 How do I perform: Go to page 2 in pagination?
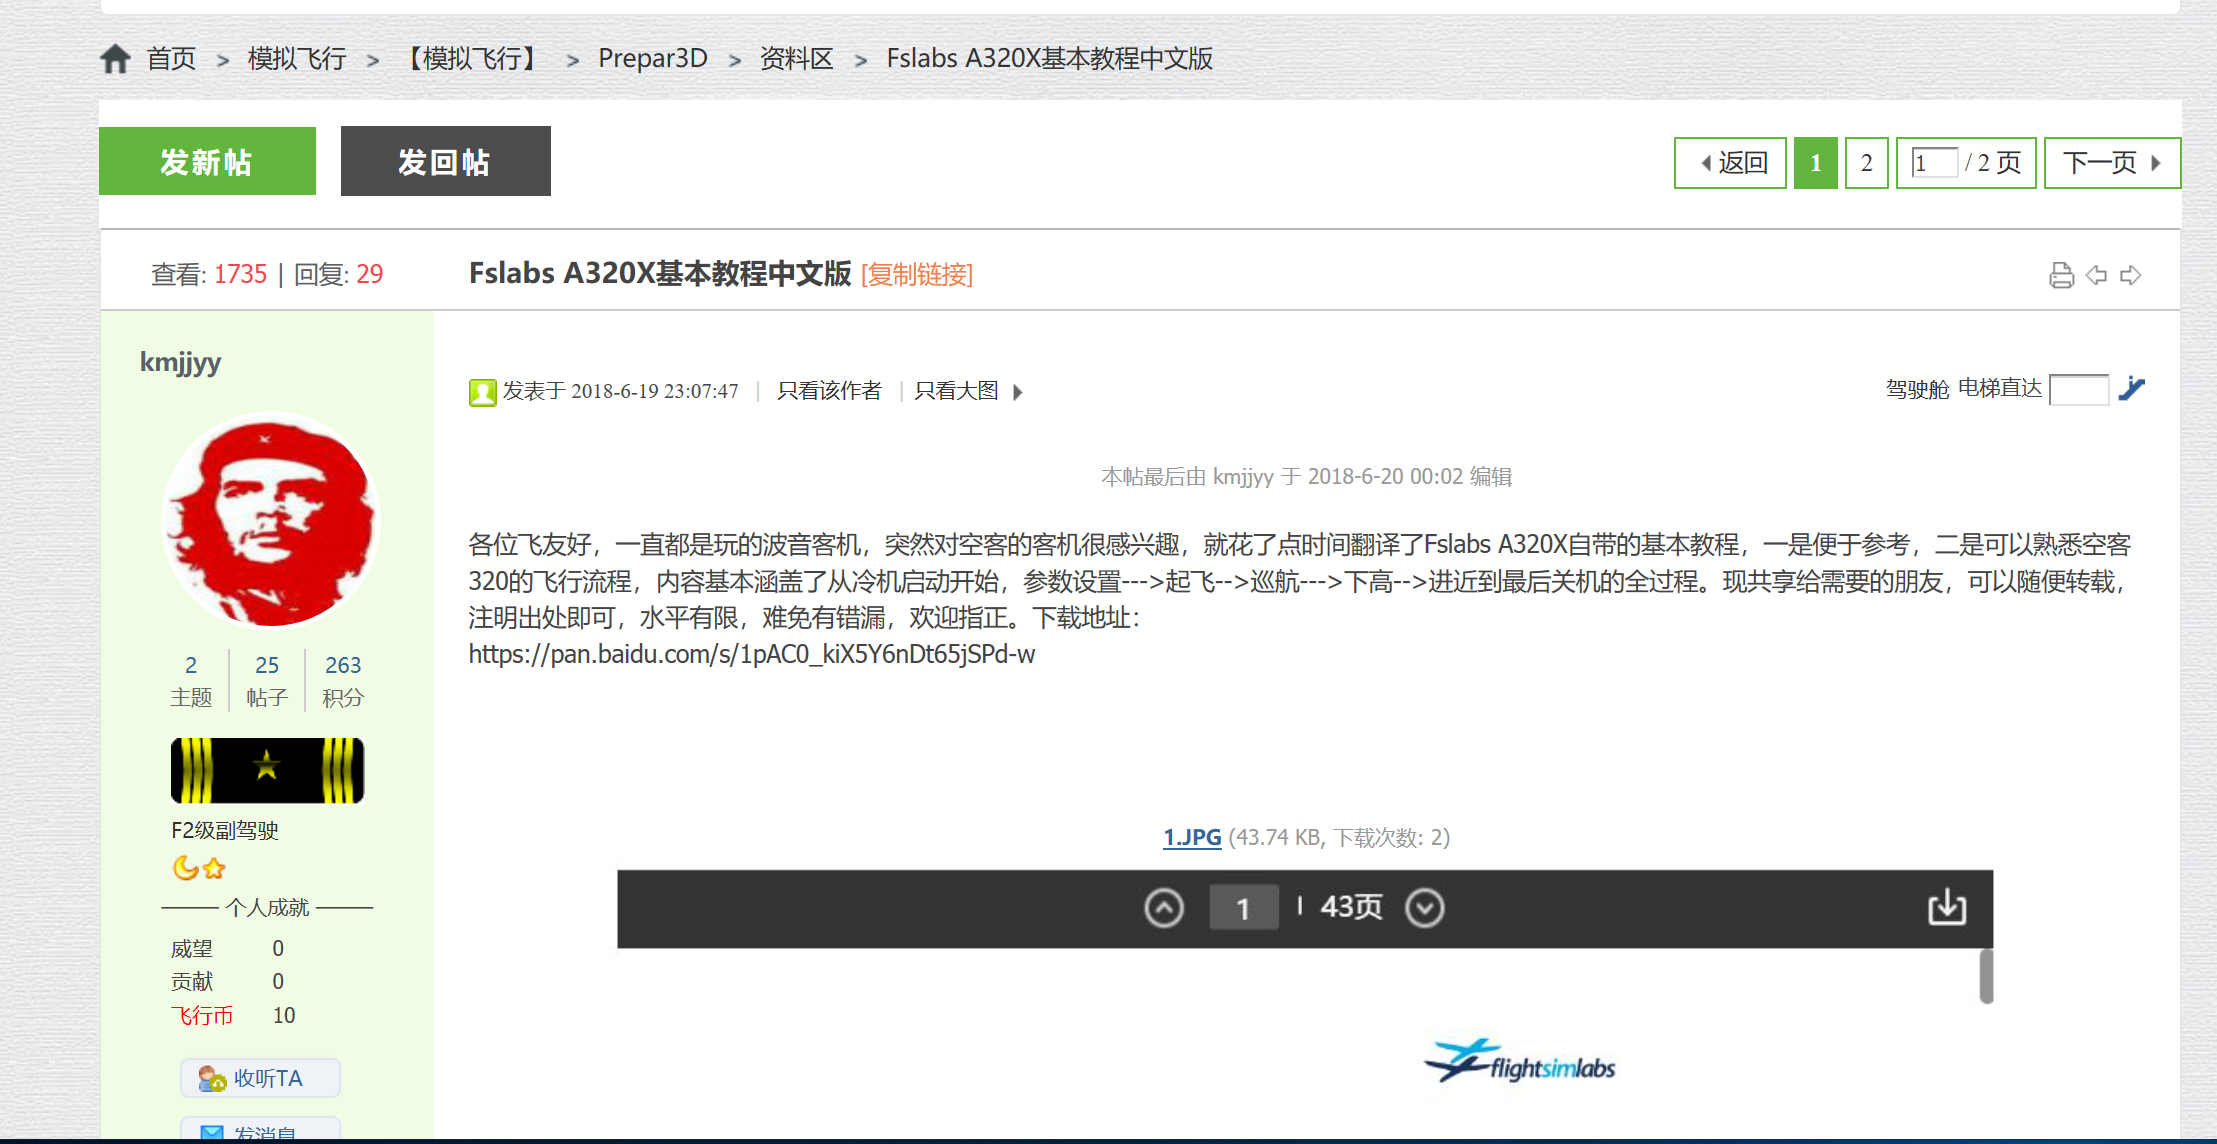click(x=1866, y=163)
